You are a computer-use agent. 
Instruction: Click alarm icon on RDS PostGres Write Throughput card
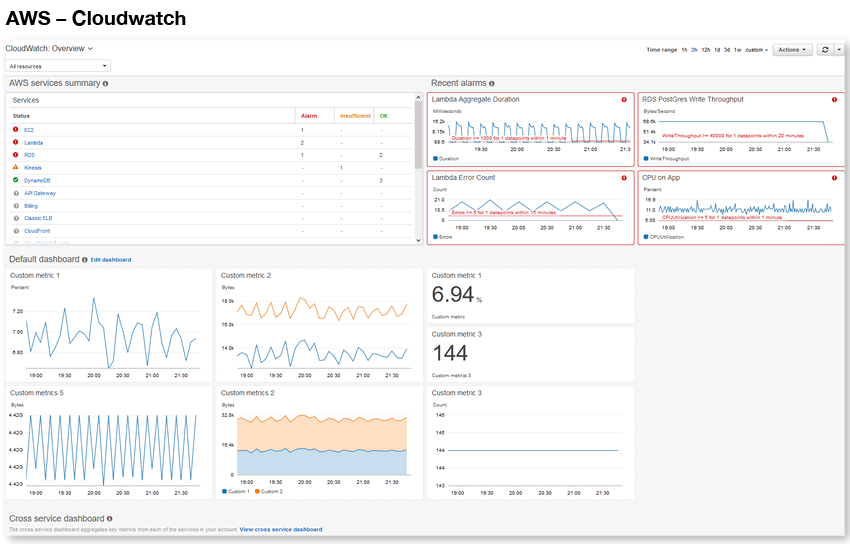coord(834,100)
